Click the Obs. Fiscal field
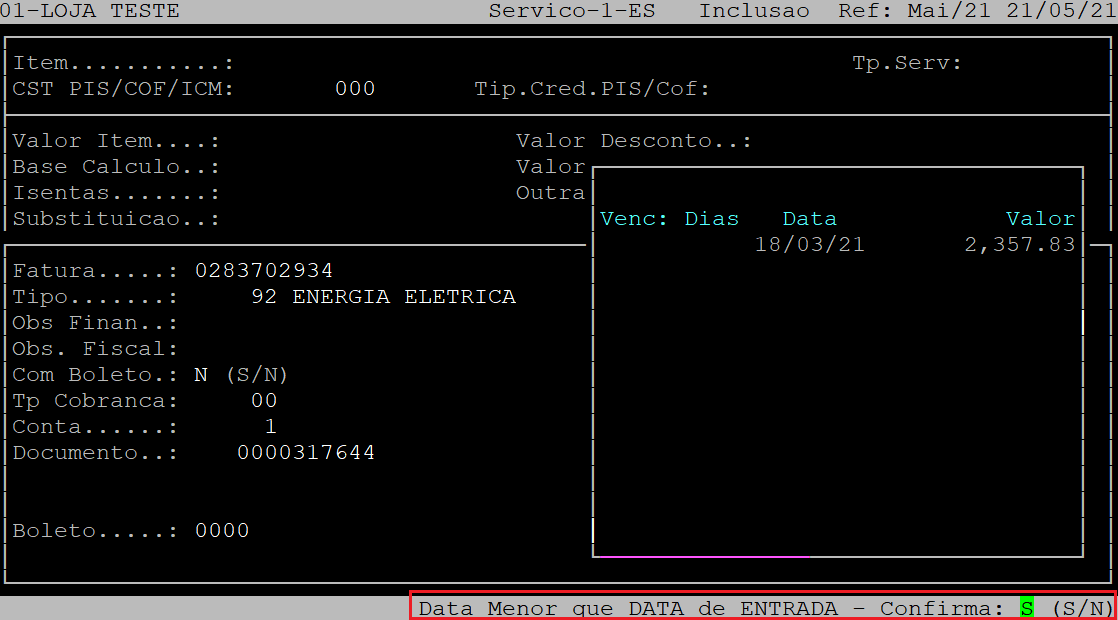The height and width of the screenshot is (620, 1118). click(300, 349)
